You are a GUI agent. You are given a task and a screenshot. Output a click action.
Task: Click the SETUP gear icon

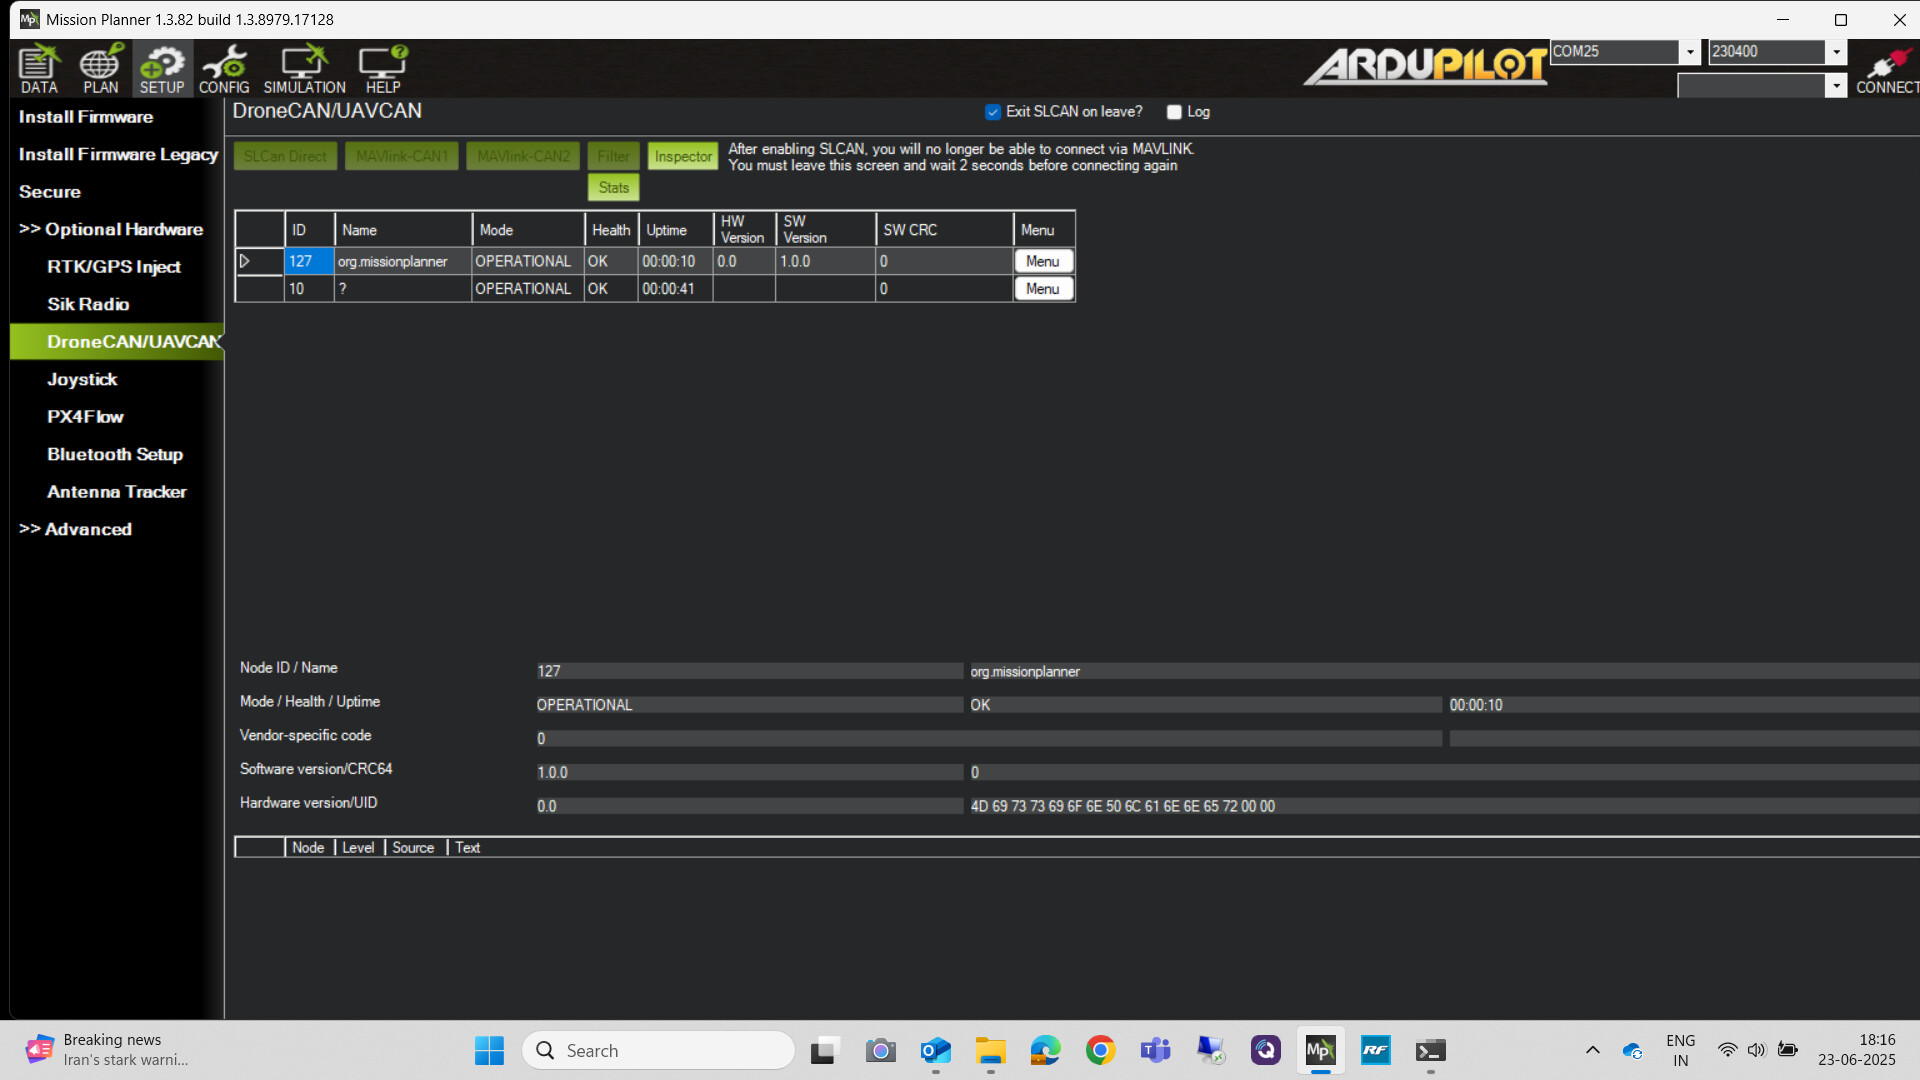click(x=162, y=69)
